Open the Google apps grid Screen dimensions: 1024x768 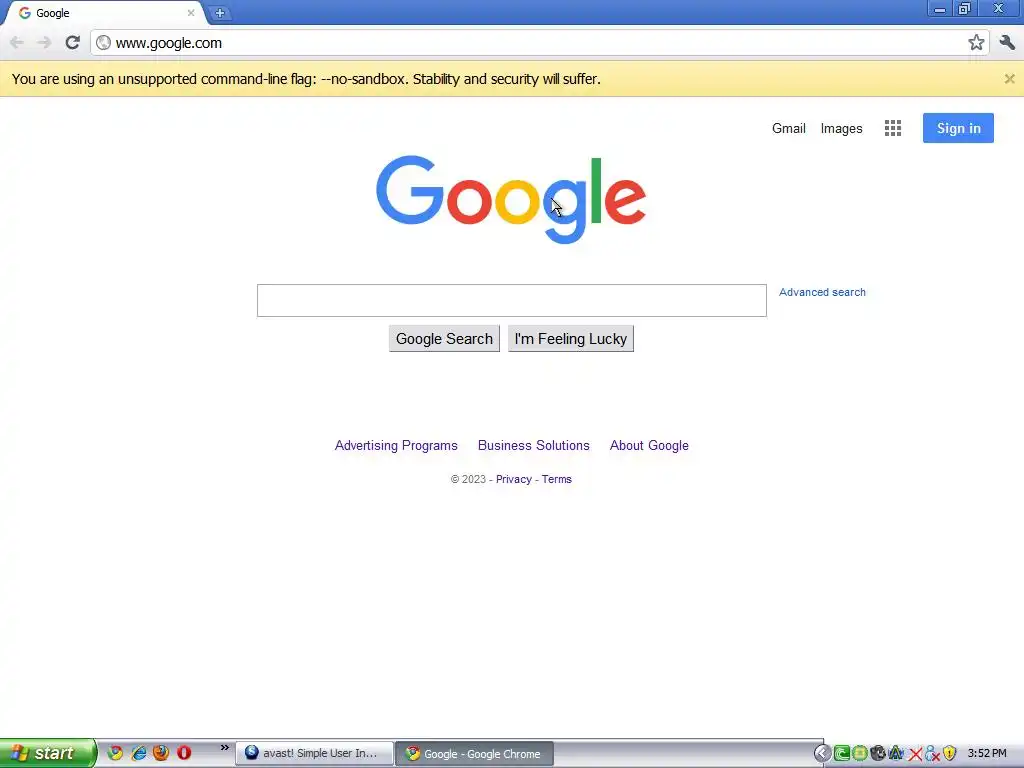(893, 128)
